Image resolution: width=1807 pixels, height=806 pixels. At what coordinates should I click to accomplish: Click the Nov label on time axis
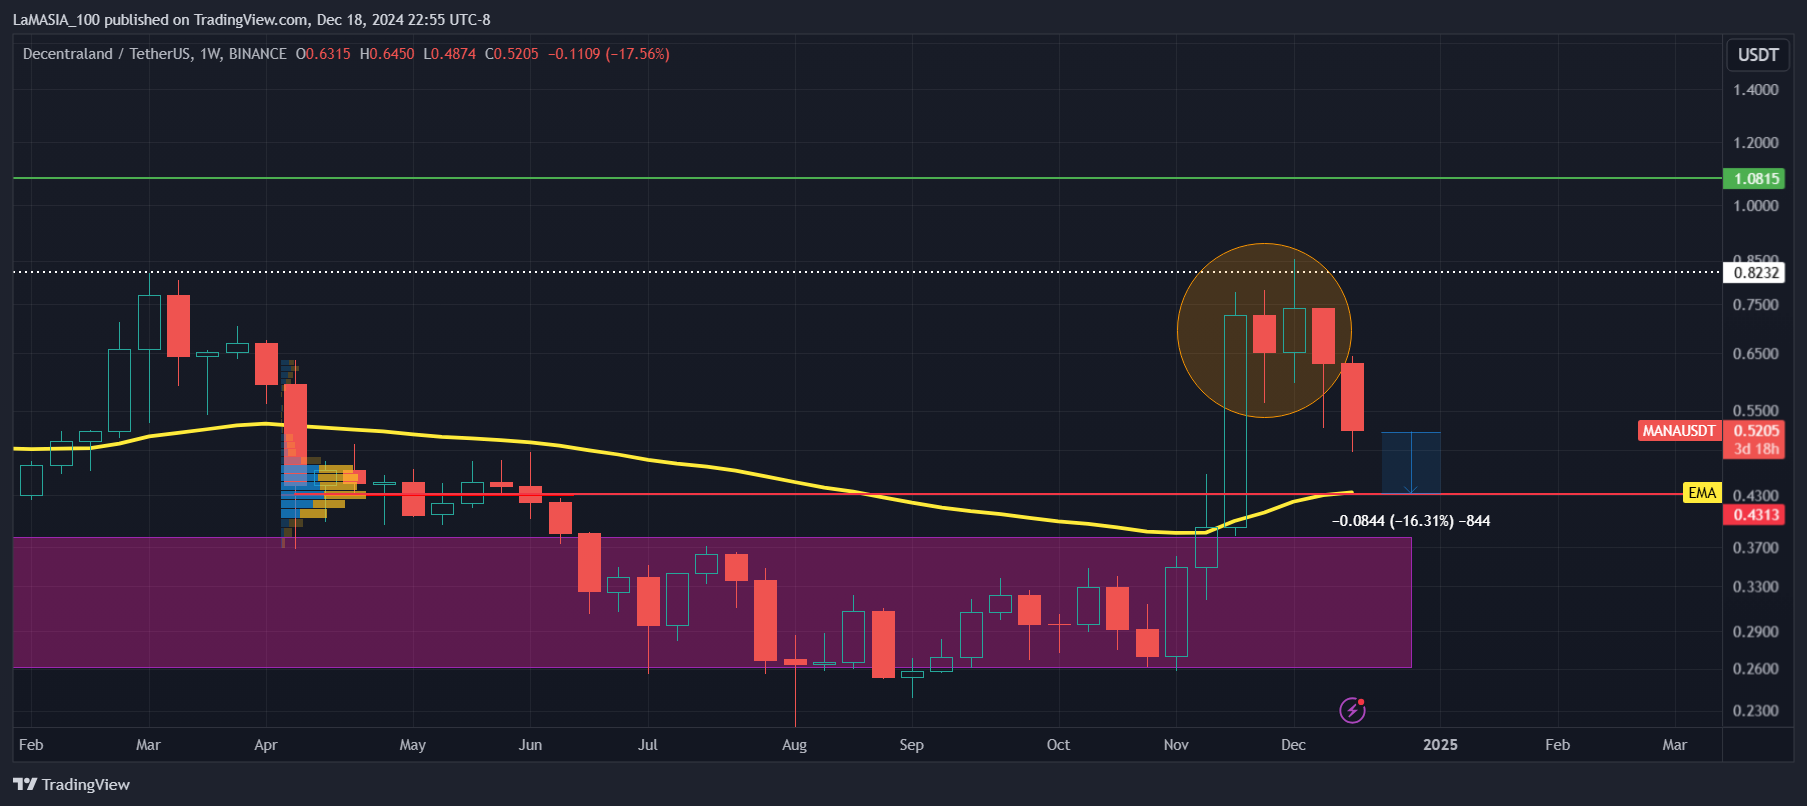pos(1176,745)
